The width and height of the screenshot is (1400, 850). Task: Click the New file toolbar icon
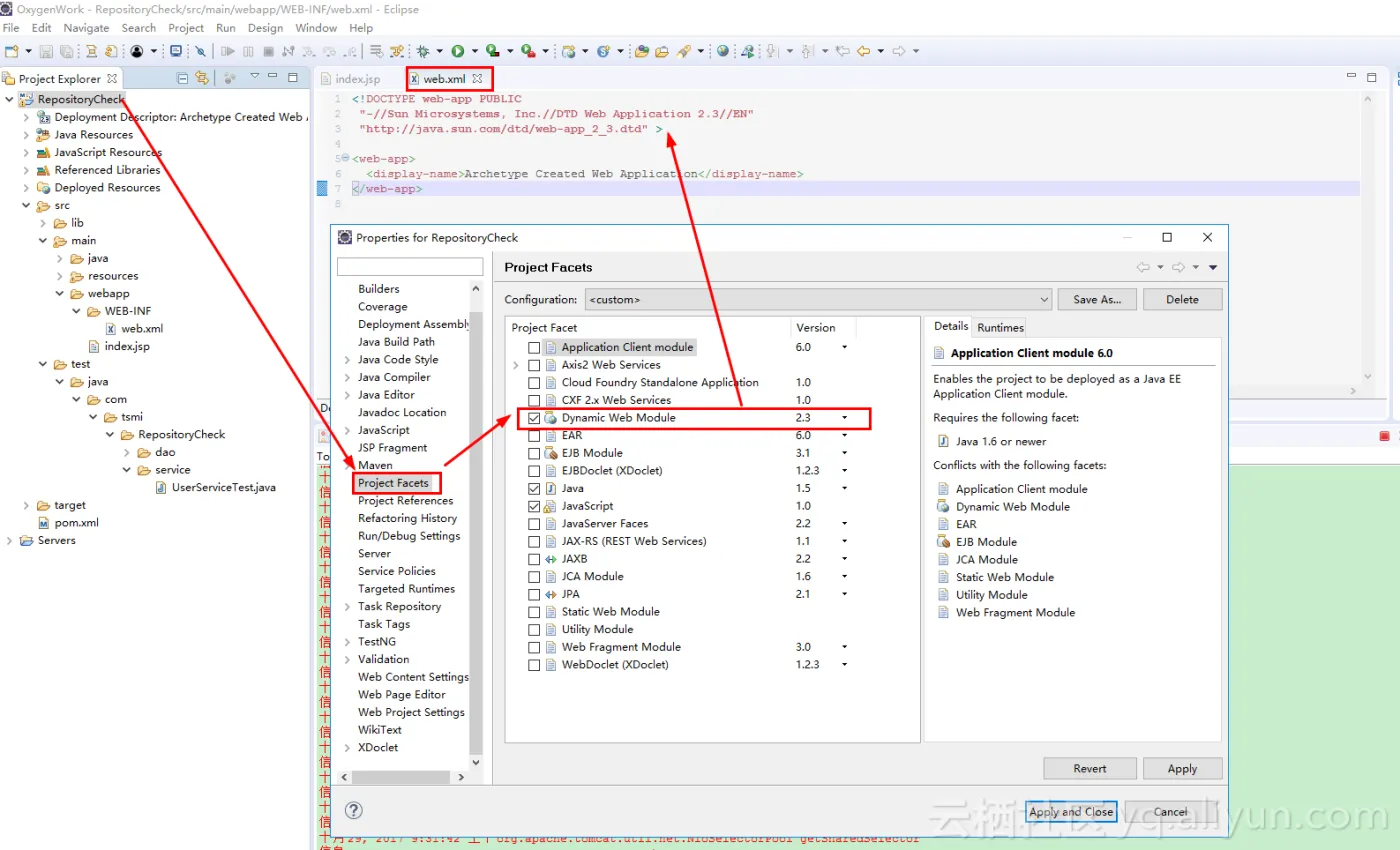tap(11, 51)
